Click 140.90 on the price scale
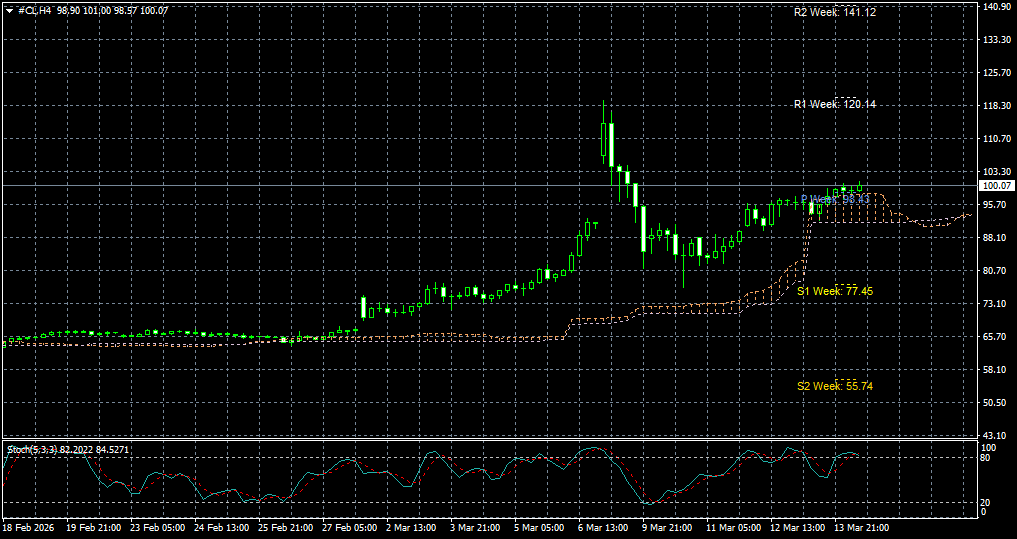The image size is (1017, 539). click(x=996, y=6)
